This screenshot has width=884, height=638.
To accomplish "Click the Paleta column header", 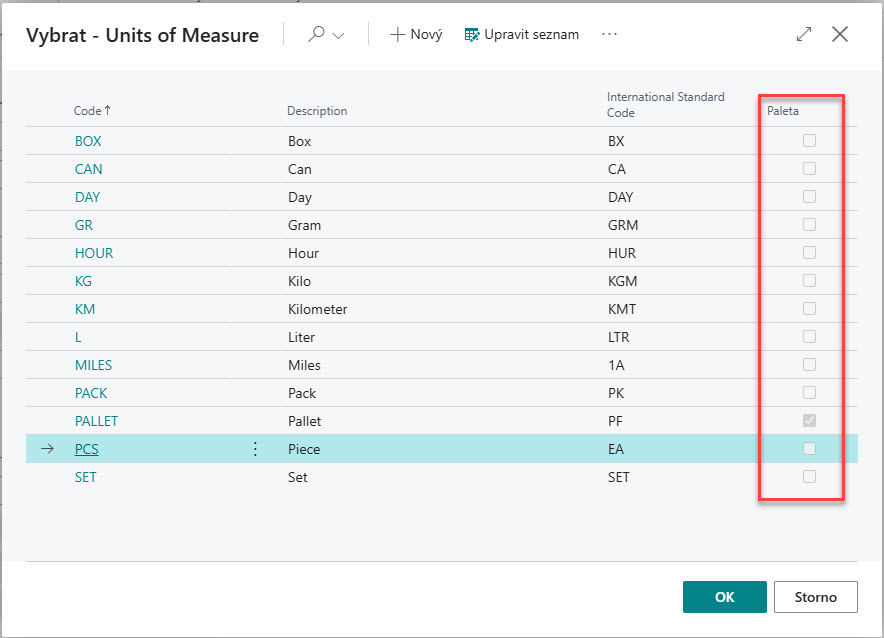I will pyautogui.click(x=782, y=111).
